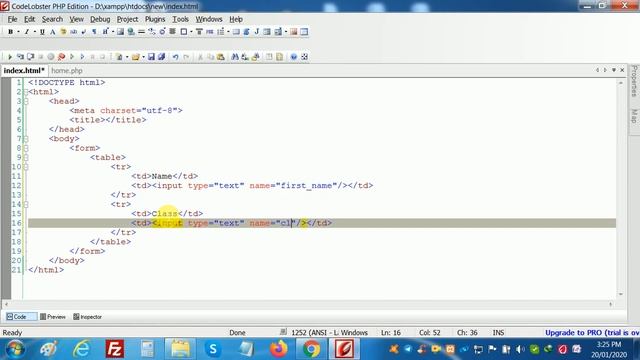Undo the last edit via toolbar arrow
The height and width of the screenshot is (360, 640).
(176, 57)
